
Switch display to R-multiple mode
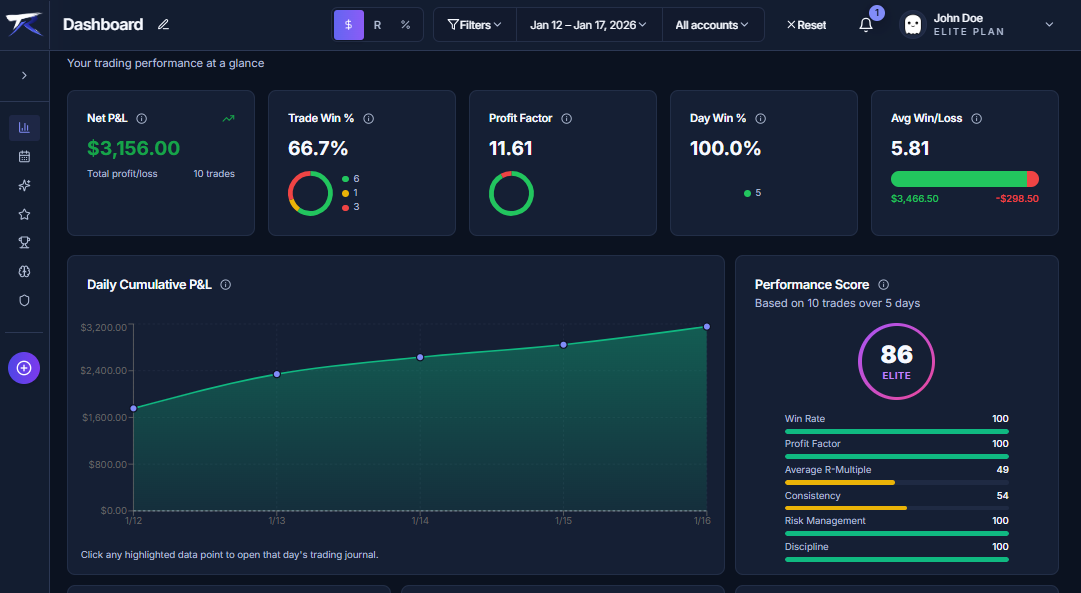click(x=377, y=25)
